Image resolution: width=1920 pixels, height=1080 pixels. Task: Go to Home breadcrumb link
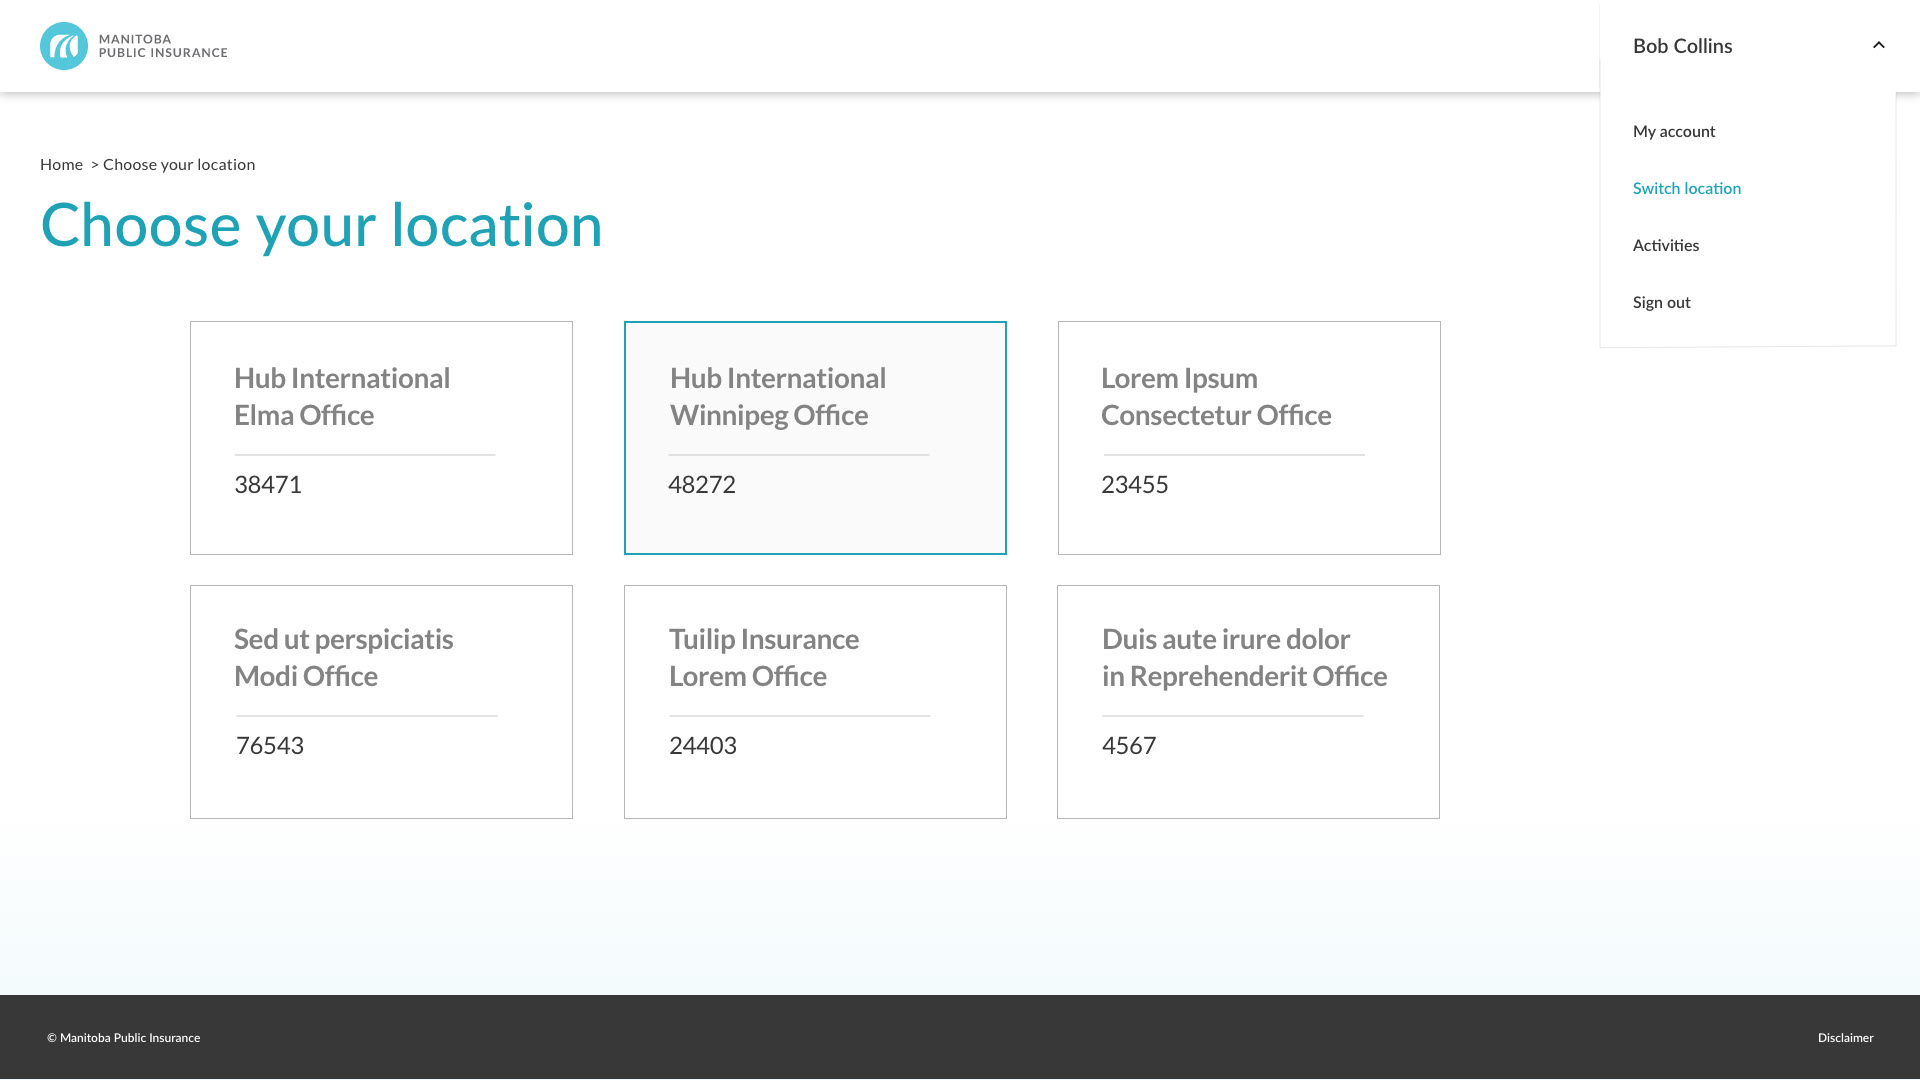[61, 164]
